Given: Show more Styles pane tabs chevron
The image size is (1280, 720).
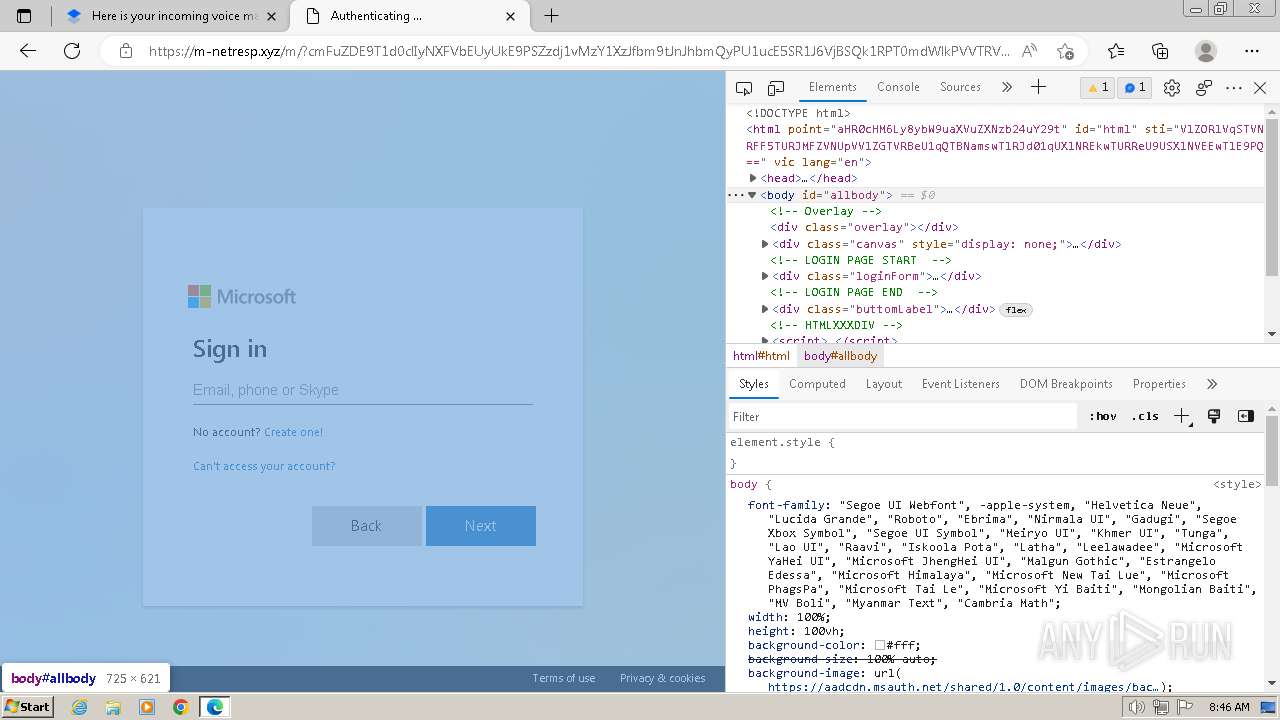Looking at the screenshot, I should [x=1212, y=384].
